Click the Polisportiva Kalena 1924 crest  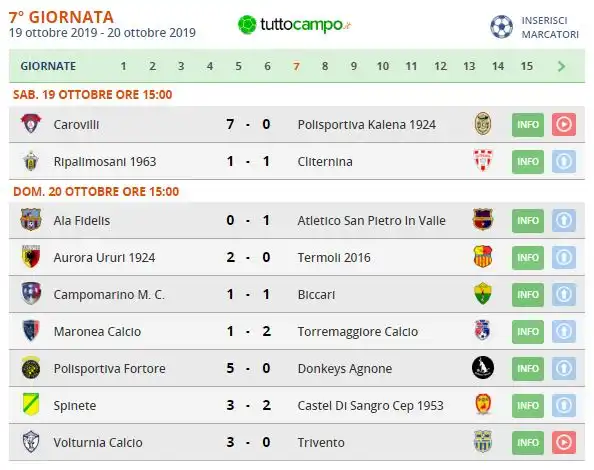point(483,123)
